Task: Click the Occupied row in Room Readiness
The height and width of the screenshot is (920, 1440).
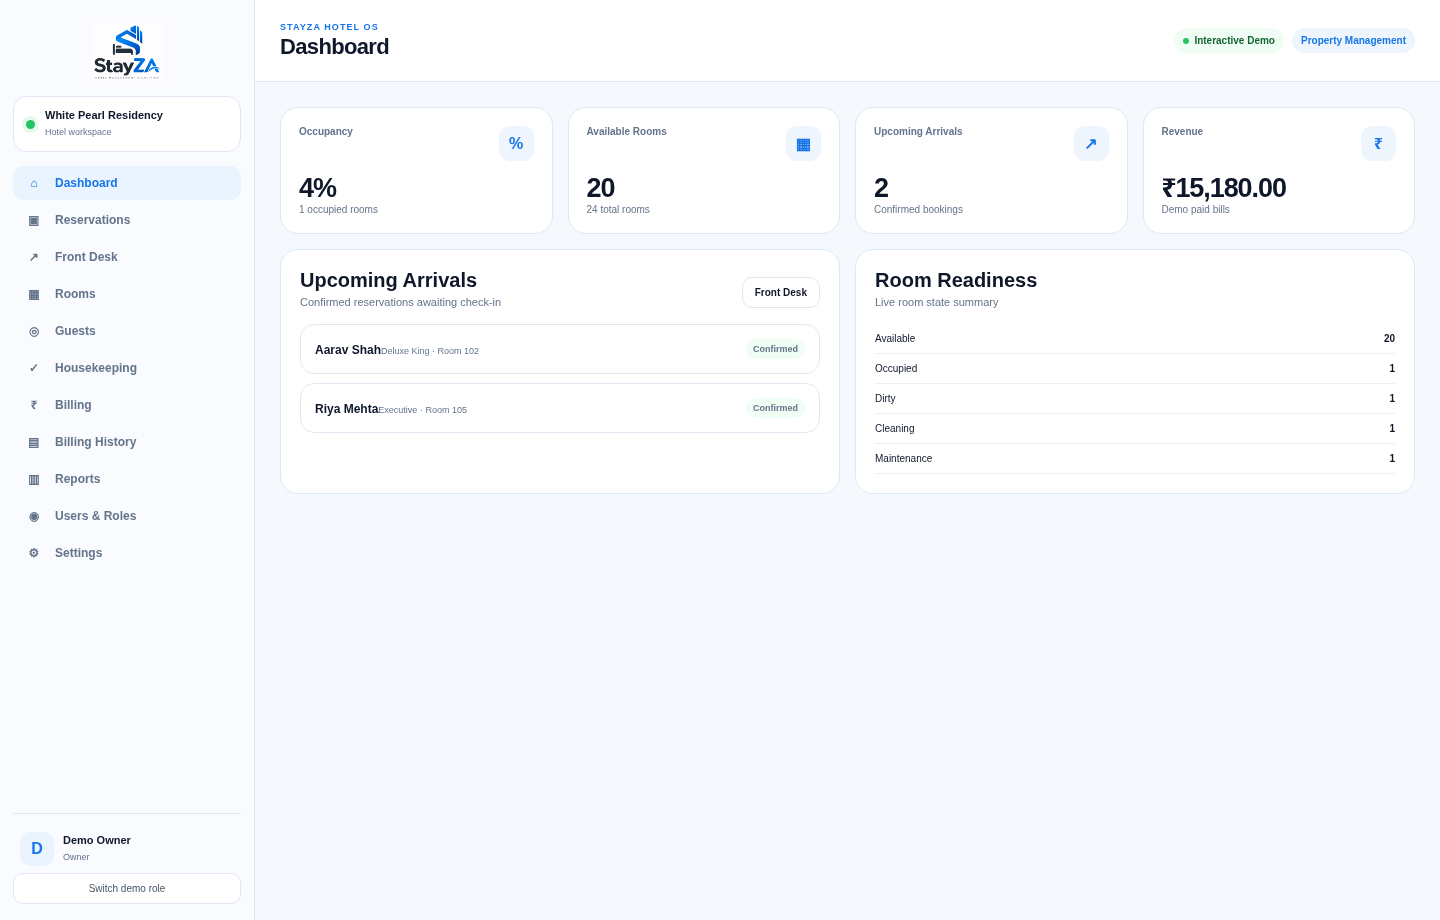Action: tap(1135, 369)
